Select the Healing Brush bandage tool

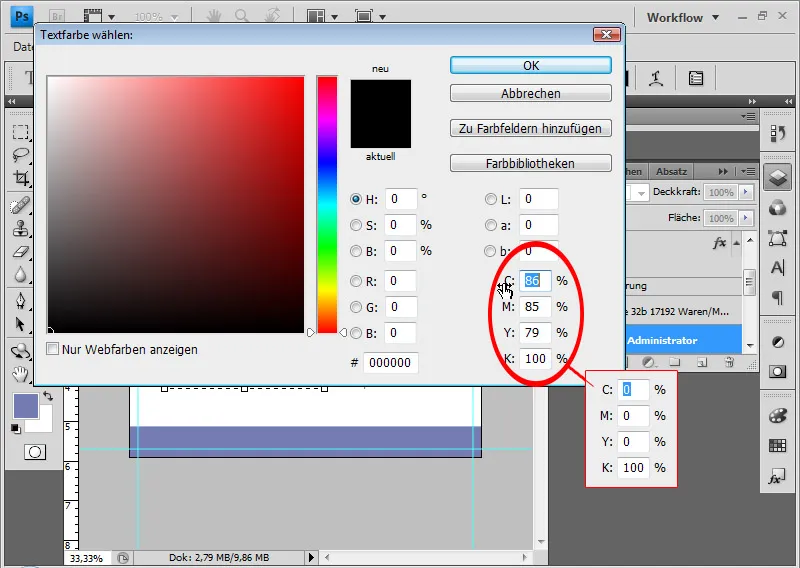point(20,206)
